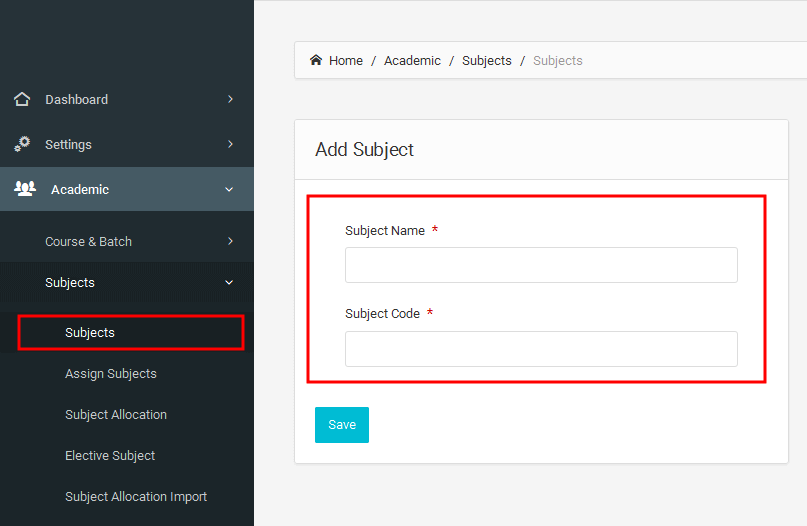The image size is (807, 526).
Task: Open Subject Allocation Import item
Action: [136, 497]
